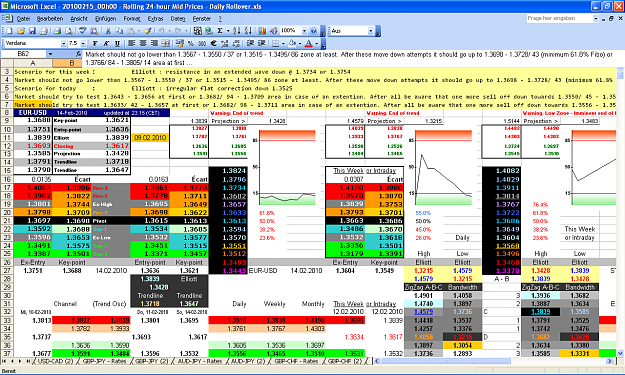625x375 pixels.
Task: Click the underlined 1.4579 link in row 32
Action: coord(423,312)
